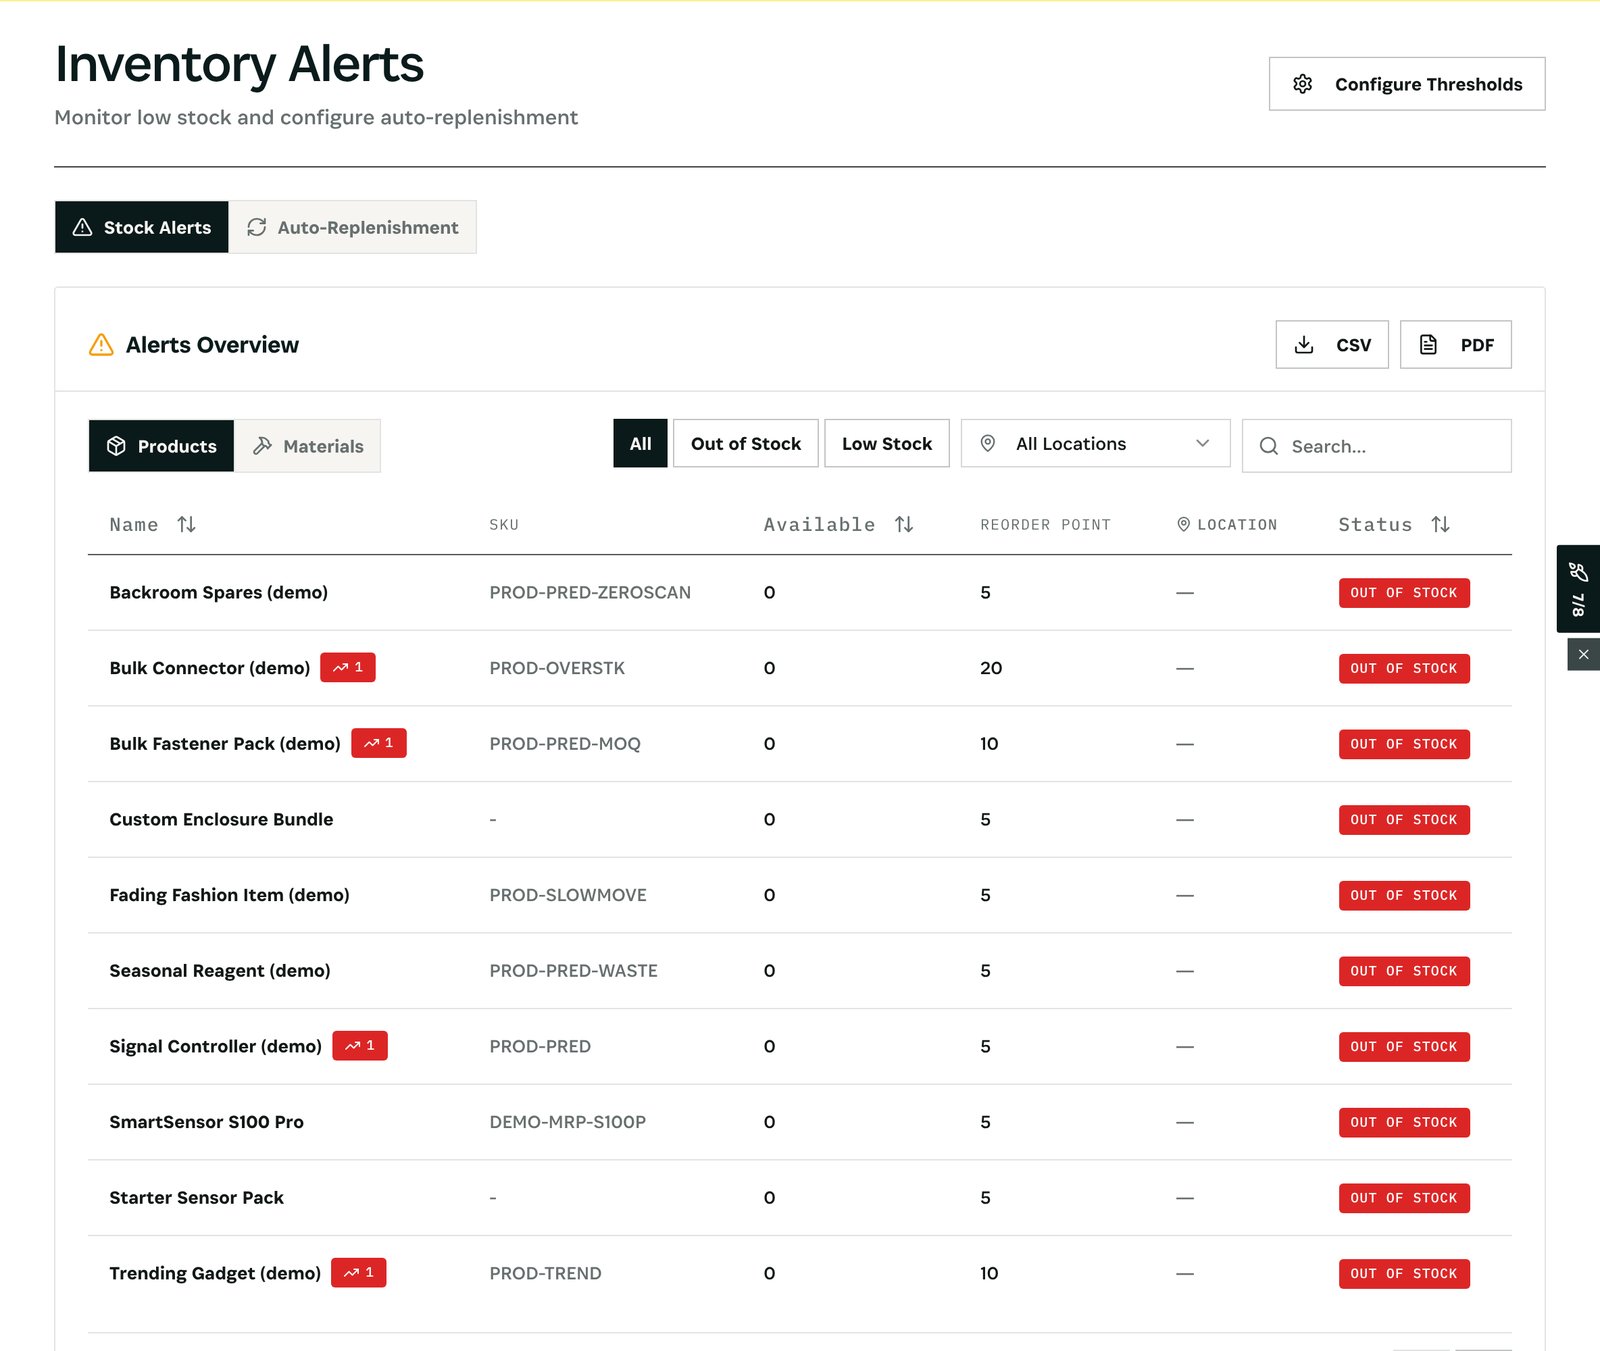
Task: Click the Auto-Replenishment refresh arrows icon
Action: tap(257, 227)
